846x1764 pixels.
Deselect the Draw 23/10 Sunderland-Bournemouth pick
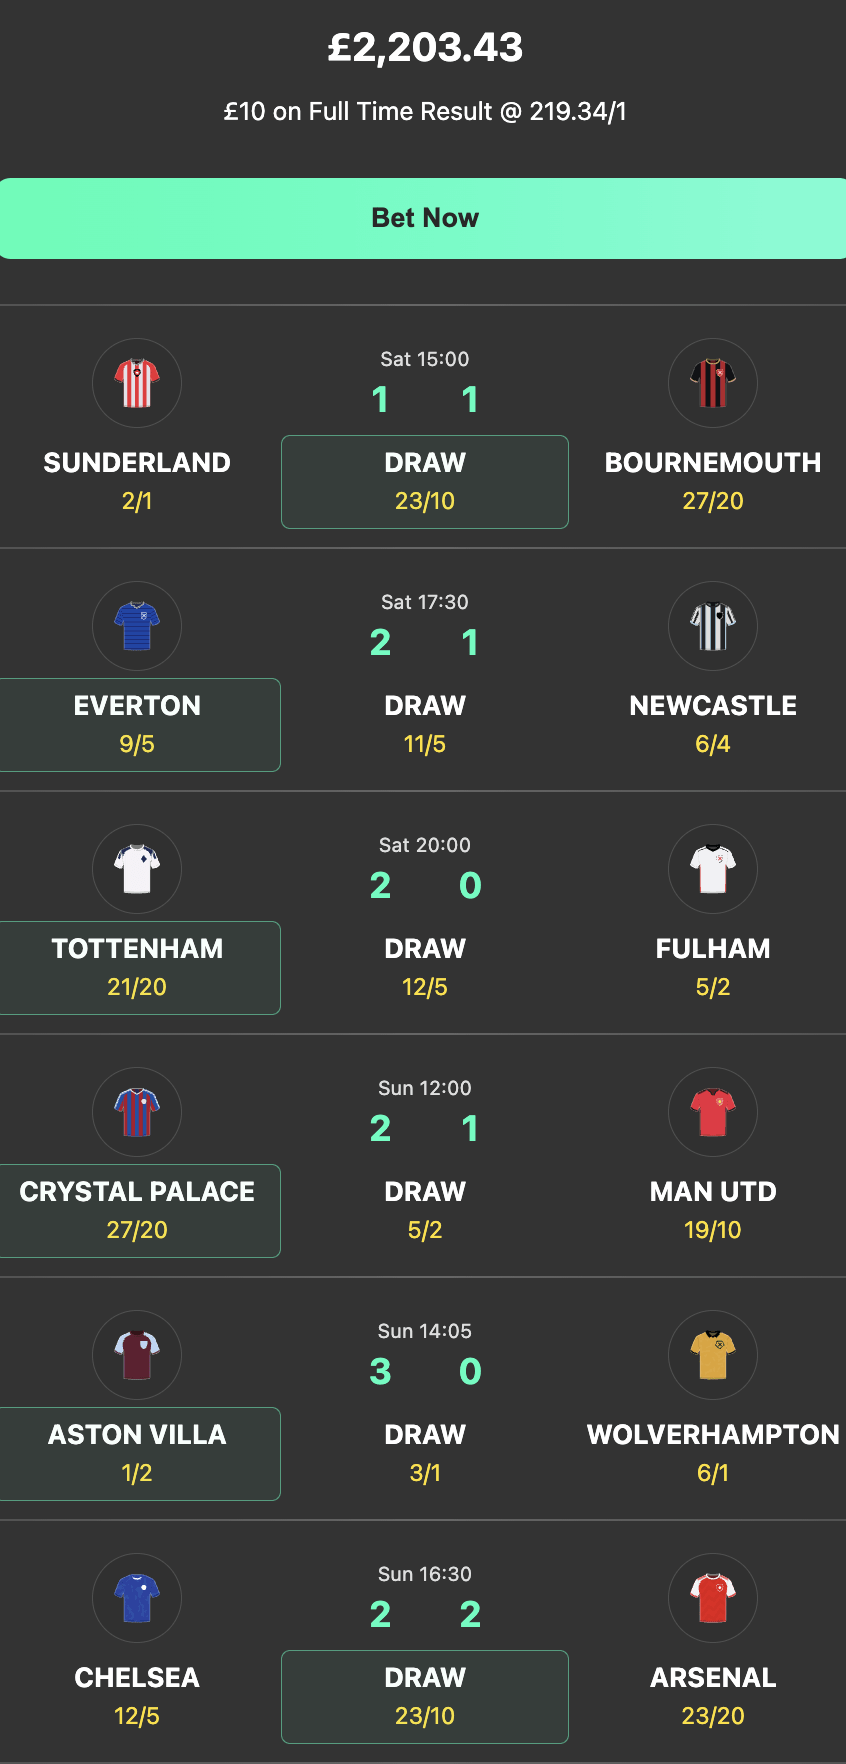(424, 481)
